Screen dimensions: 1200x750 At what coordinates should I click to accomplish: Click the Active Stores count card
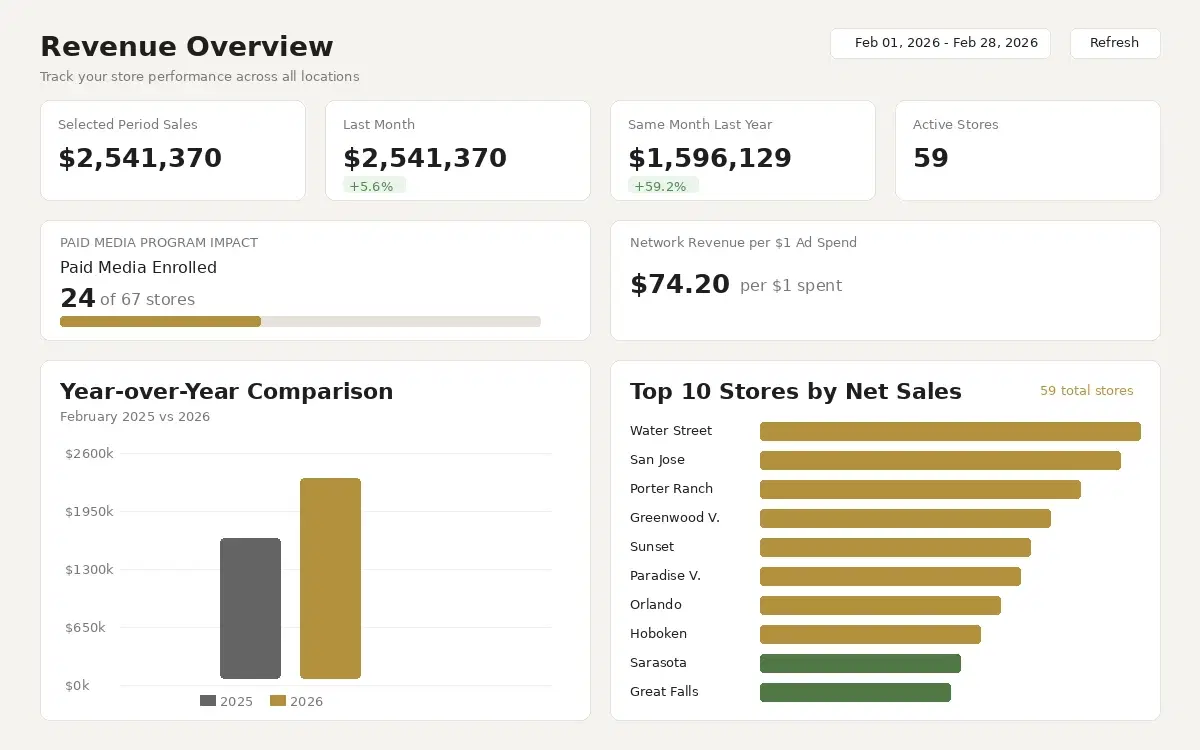pos(1027,150)
